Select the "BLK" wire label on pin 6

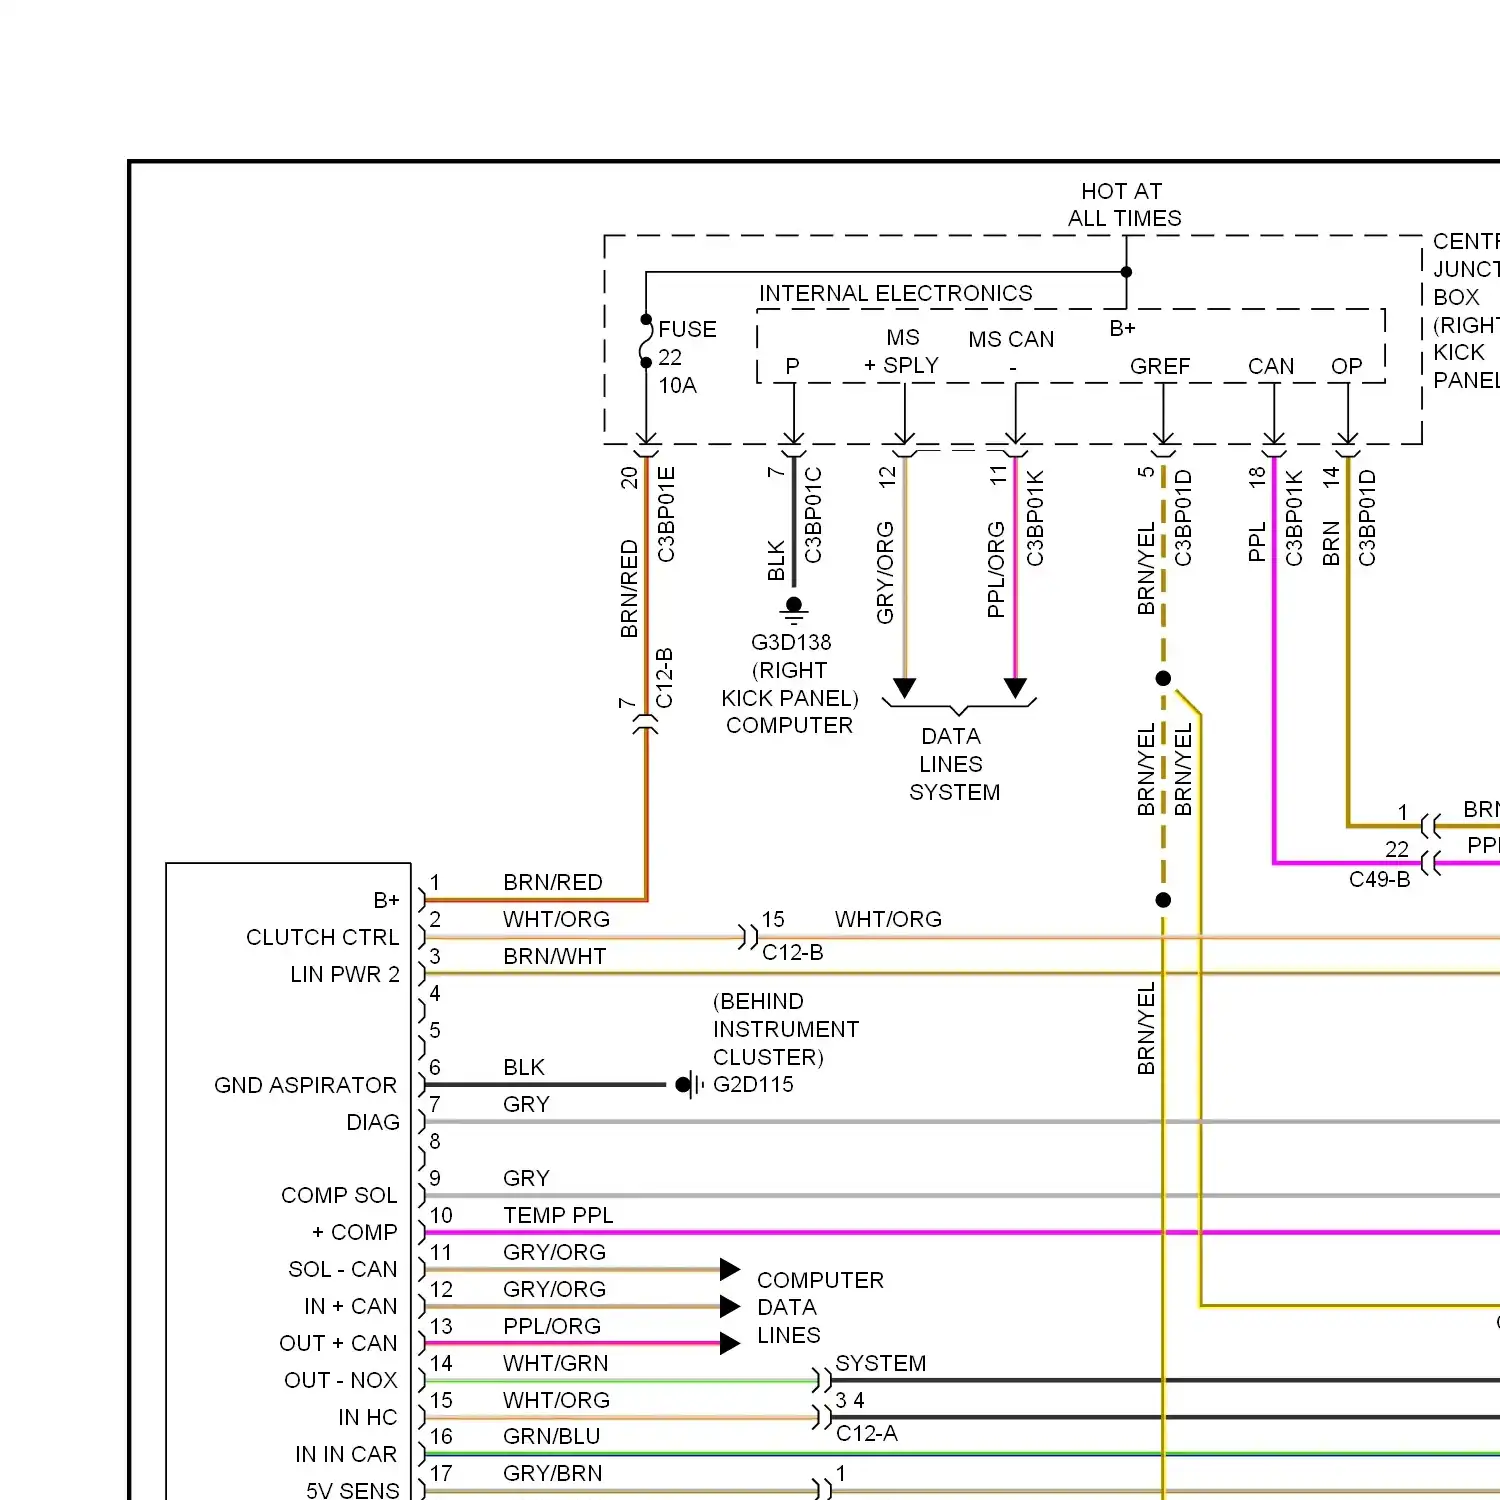pos(524,1067)
